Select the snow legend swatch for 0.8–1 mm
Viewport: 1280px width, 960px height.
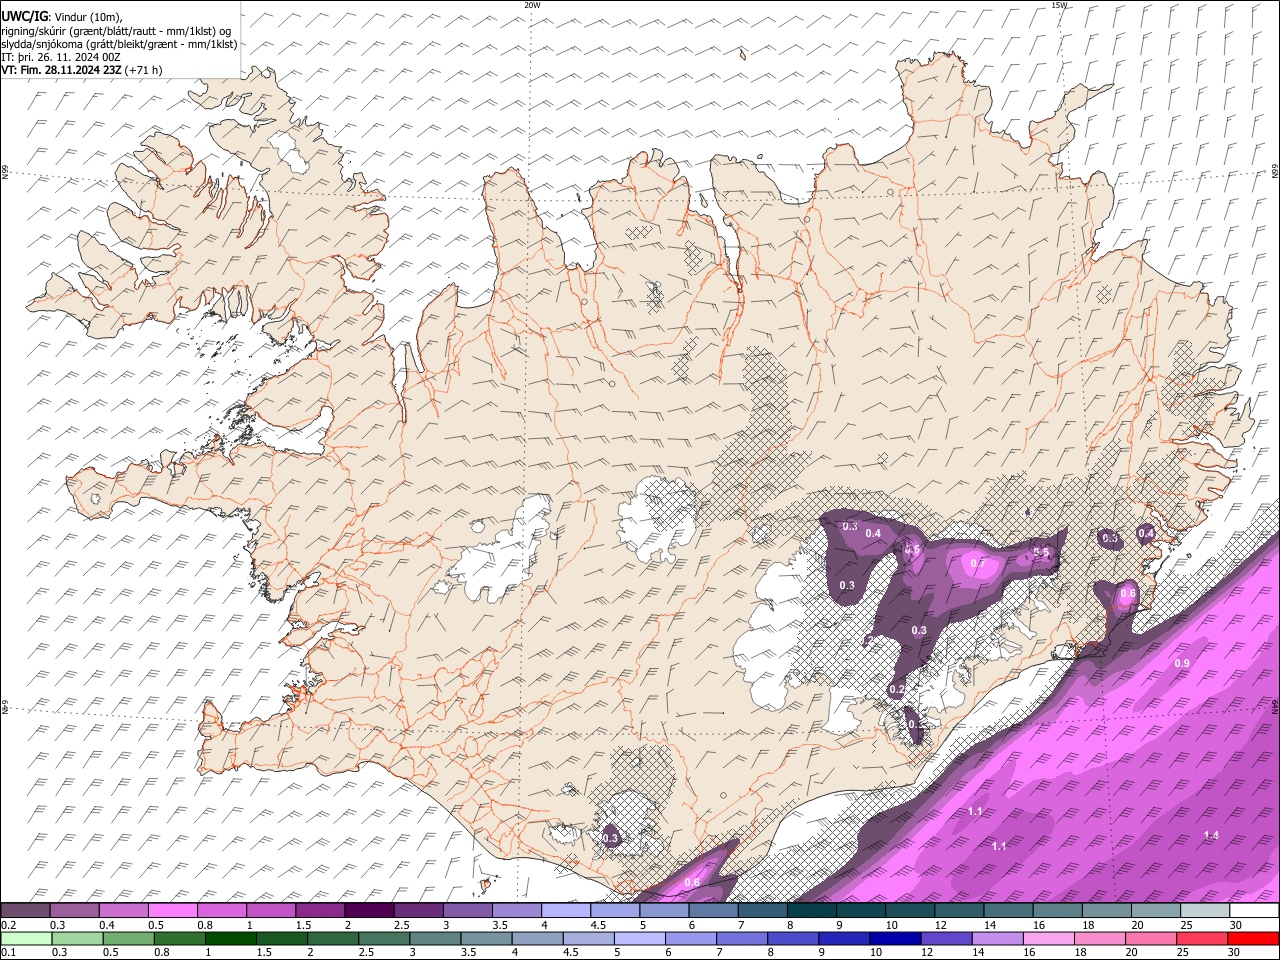point(222,911)
